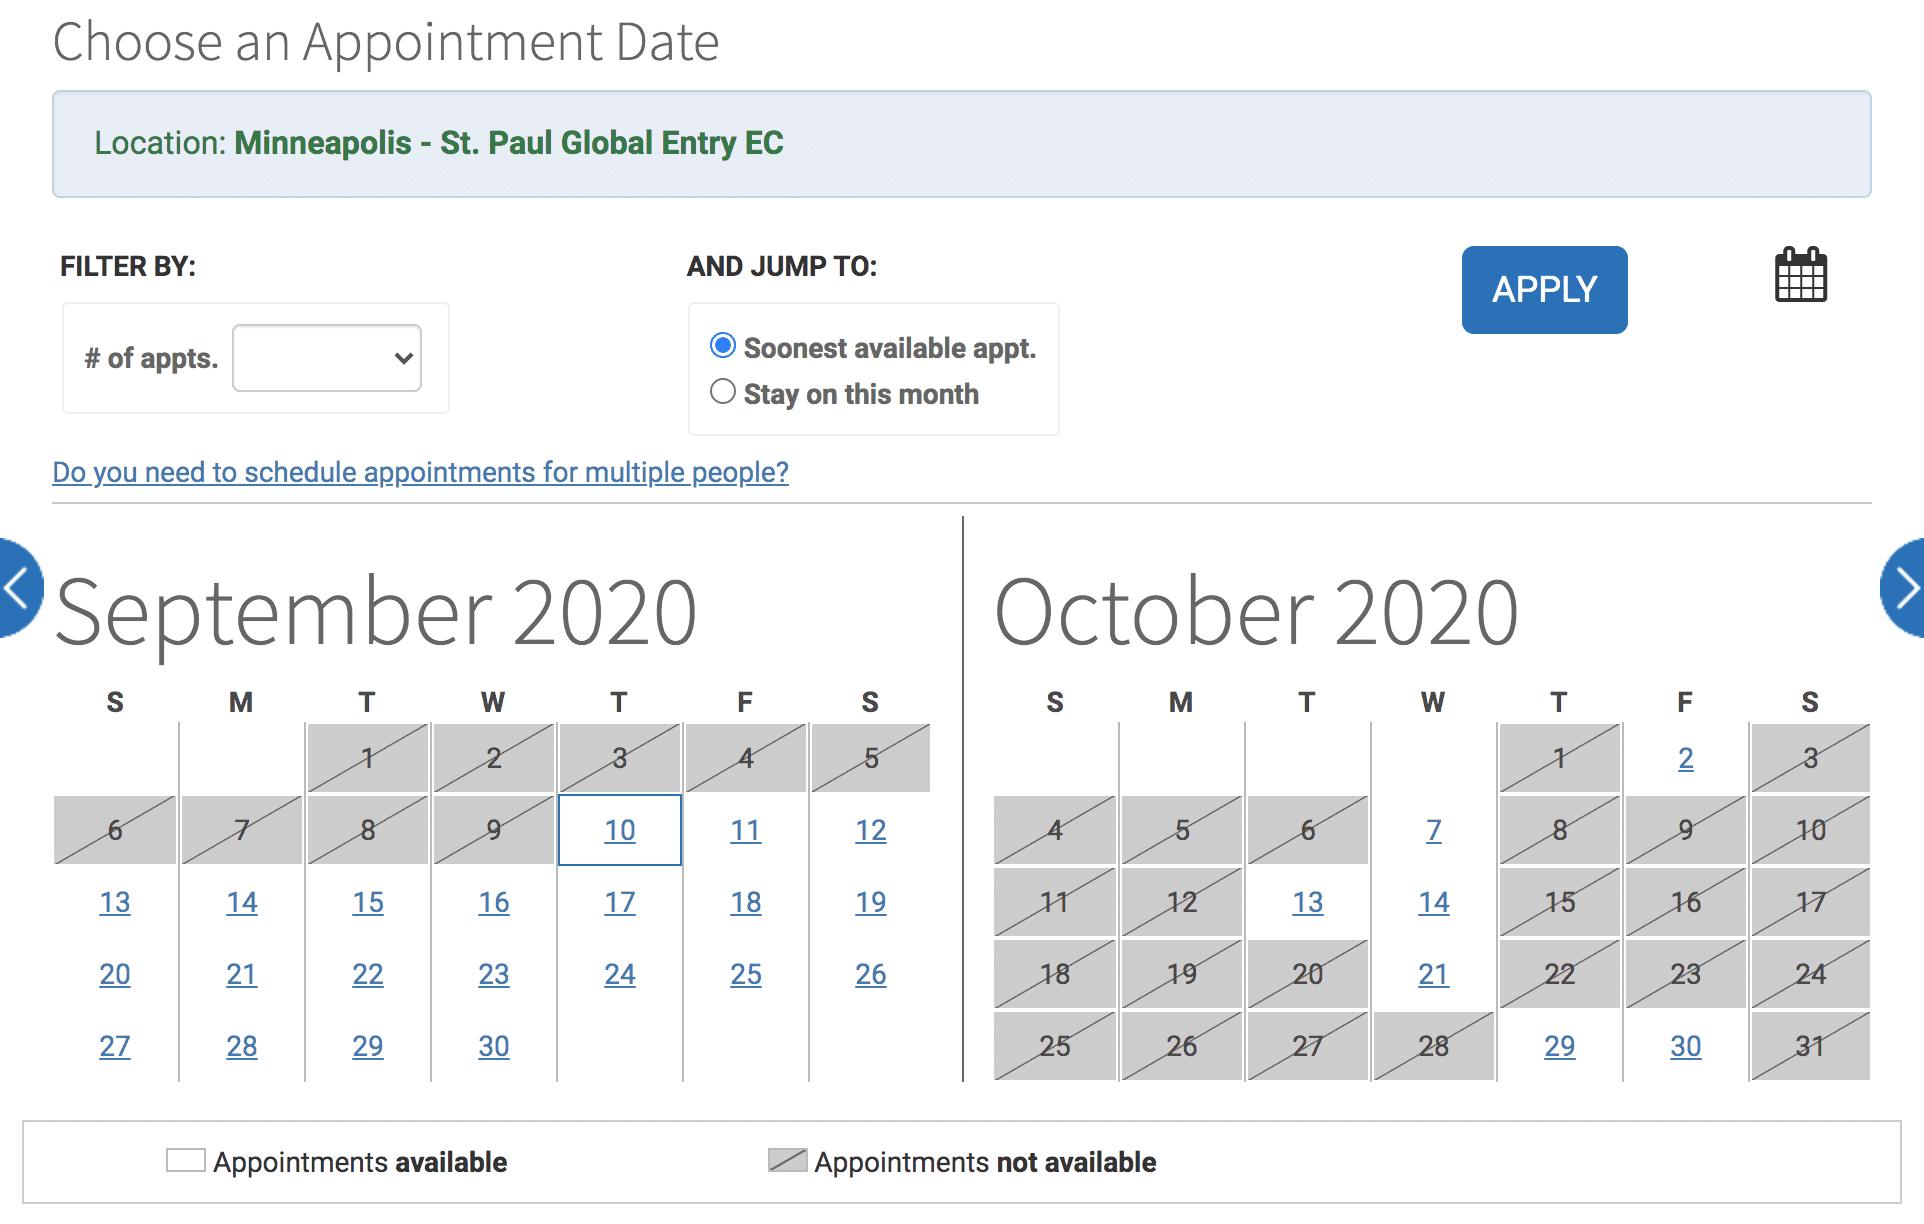Select September 11 appointment date
The height and width of the screenshot is (1224, 1924).
click(x=745, y=829)
